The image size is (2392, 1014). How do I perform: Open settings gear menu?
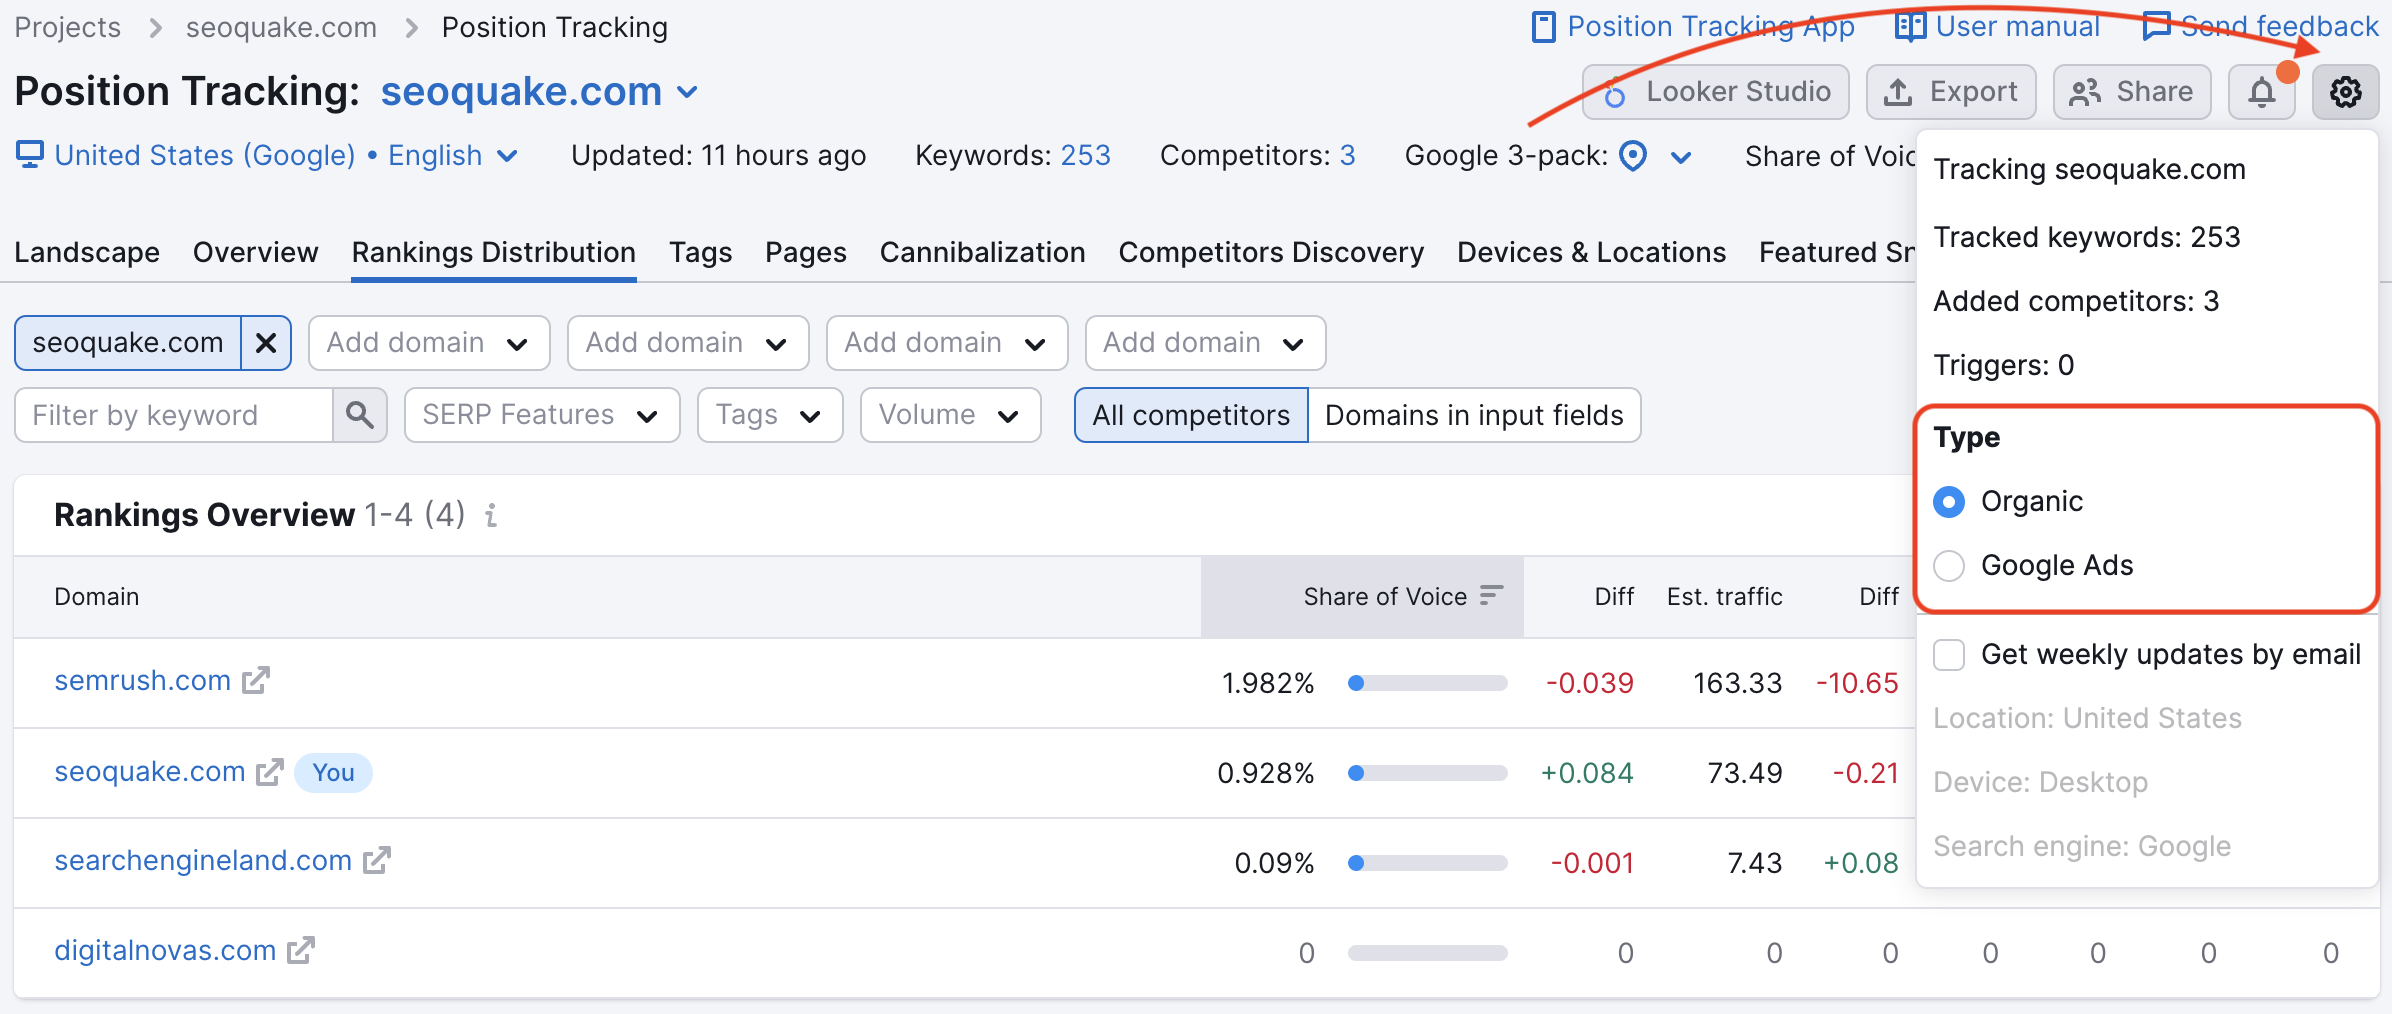[2345, 92]
